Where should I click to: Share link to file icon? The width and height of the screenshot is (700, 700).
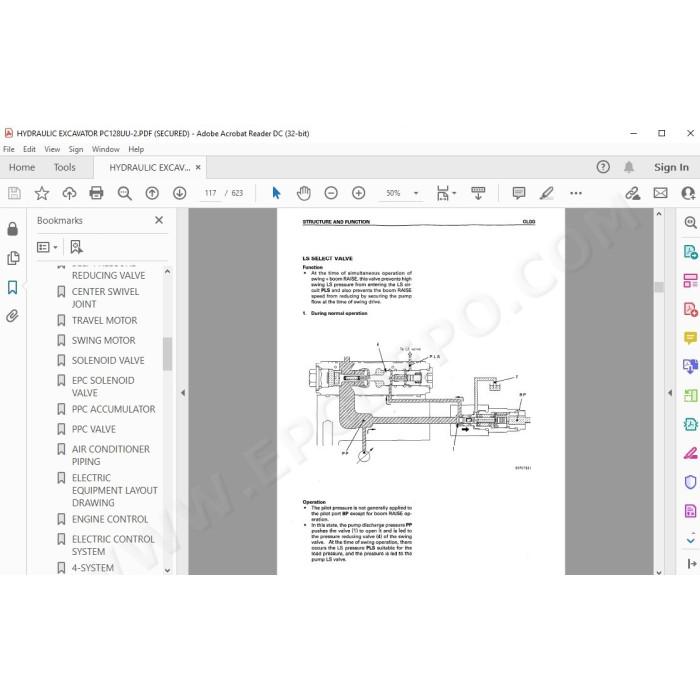632,193
